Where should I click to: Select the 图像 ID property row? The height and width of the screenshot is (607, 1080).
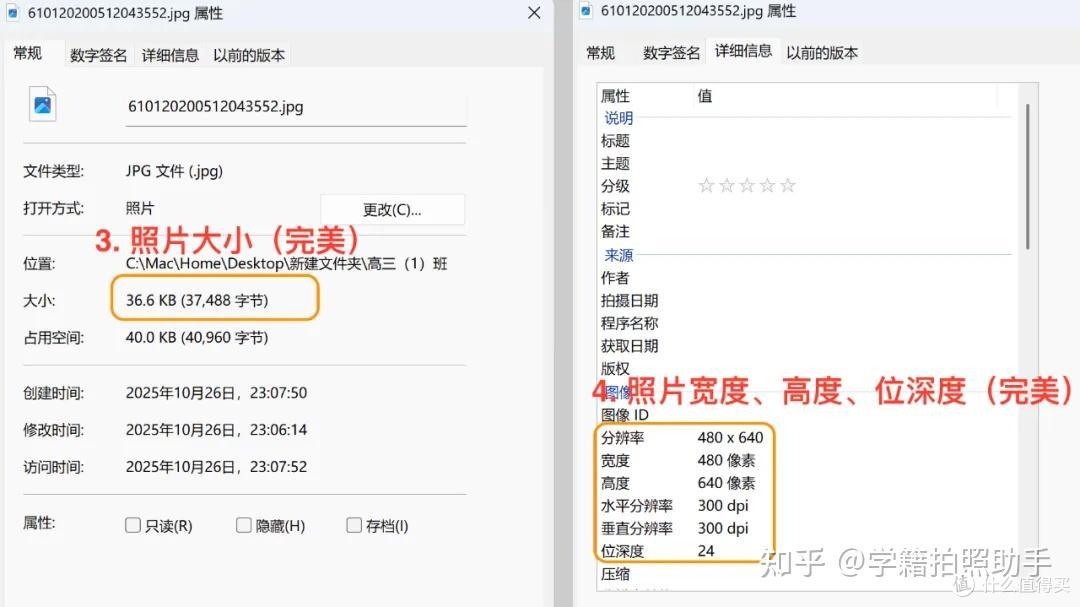click(x=806, y=415)
